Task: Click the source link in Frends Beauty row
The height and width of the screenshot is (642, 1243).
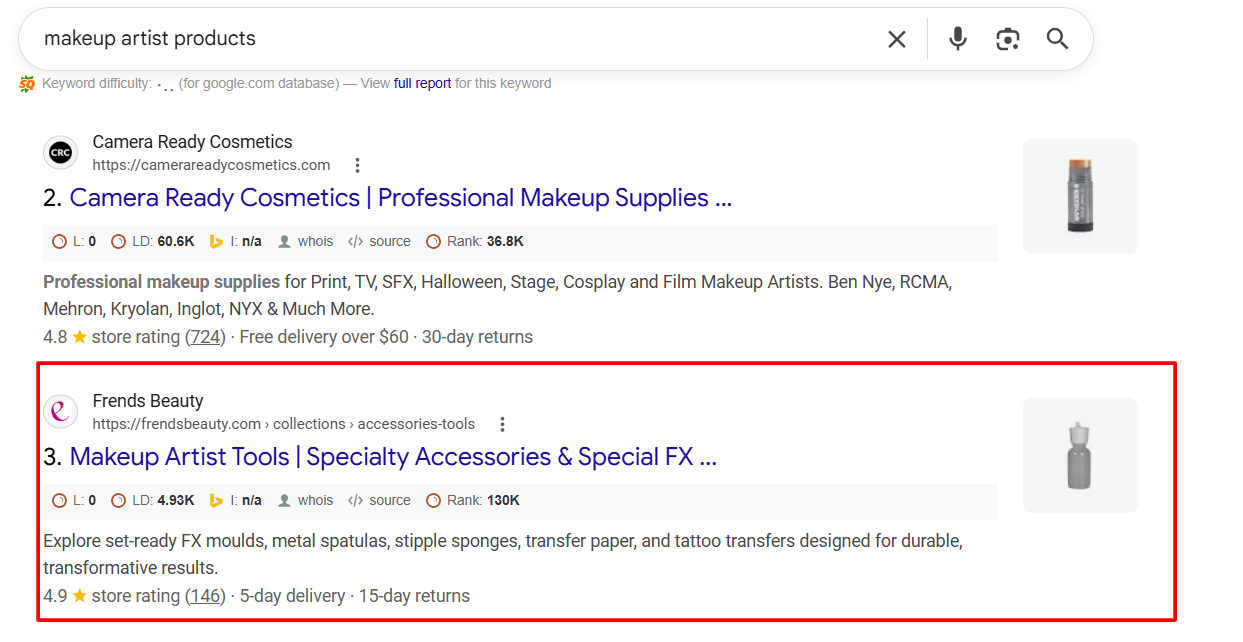Action: 379,500
